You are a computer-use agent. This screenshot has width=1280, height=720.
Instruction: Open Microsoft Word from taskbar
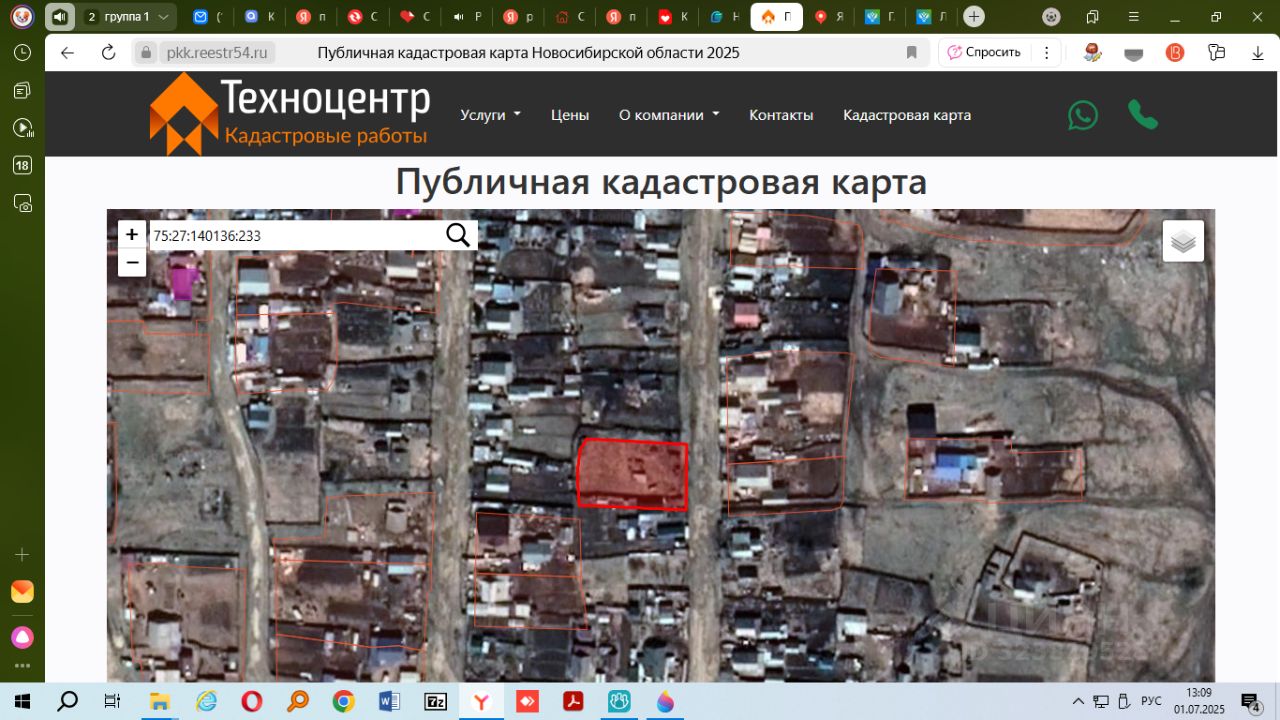[x=390, y=701]
